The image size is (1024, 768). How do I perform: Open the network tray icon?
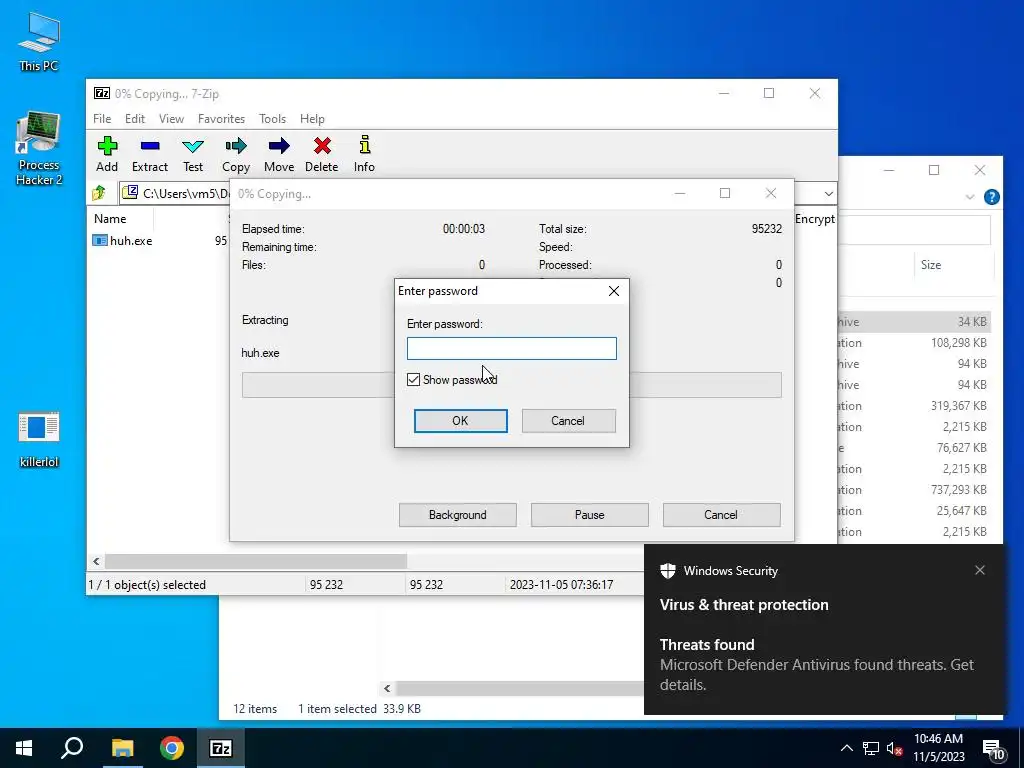tap(871, 748)
